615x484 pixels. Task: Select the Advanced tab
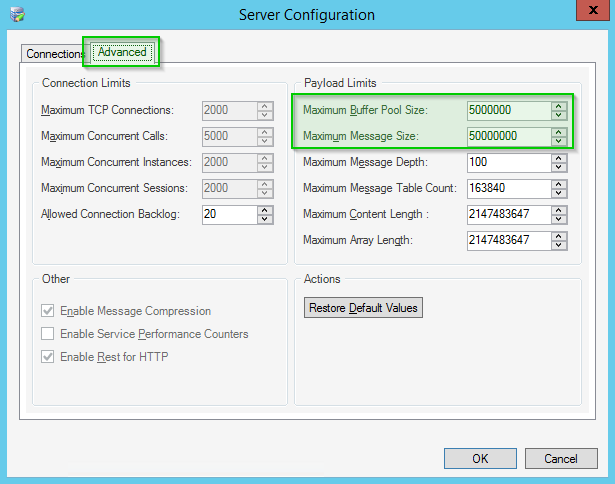tap(122, 52)
